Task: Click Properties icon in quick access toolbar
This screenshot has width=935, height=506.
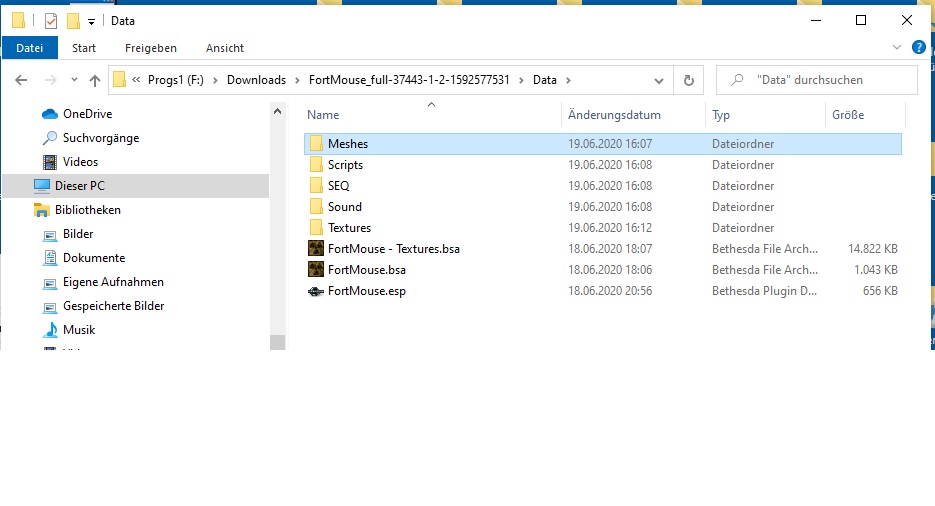Action: click(51, 21)
